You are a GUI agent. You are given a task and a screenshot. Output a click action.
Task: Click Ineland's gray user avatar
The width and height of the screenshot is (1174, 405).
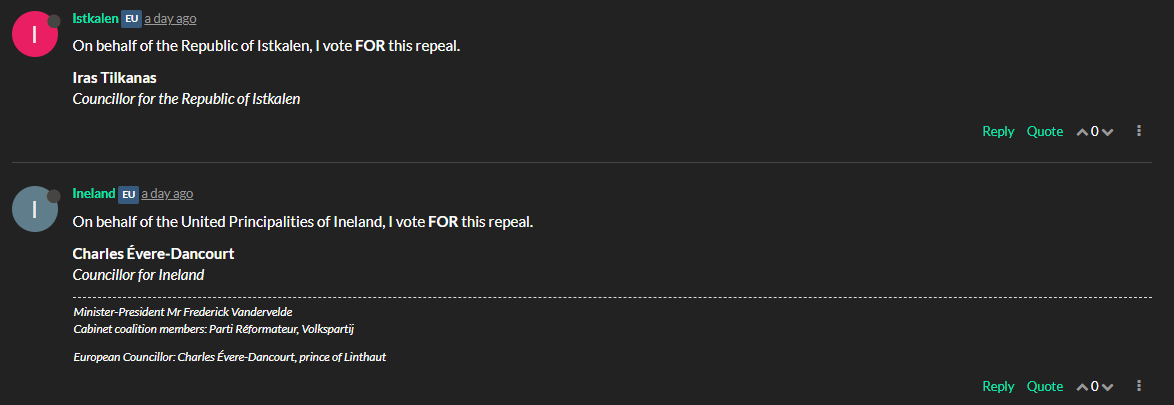[x=34, y=209]
